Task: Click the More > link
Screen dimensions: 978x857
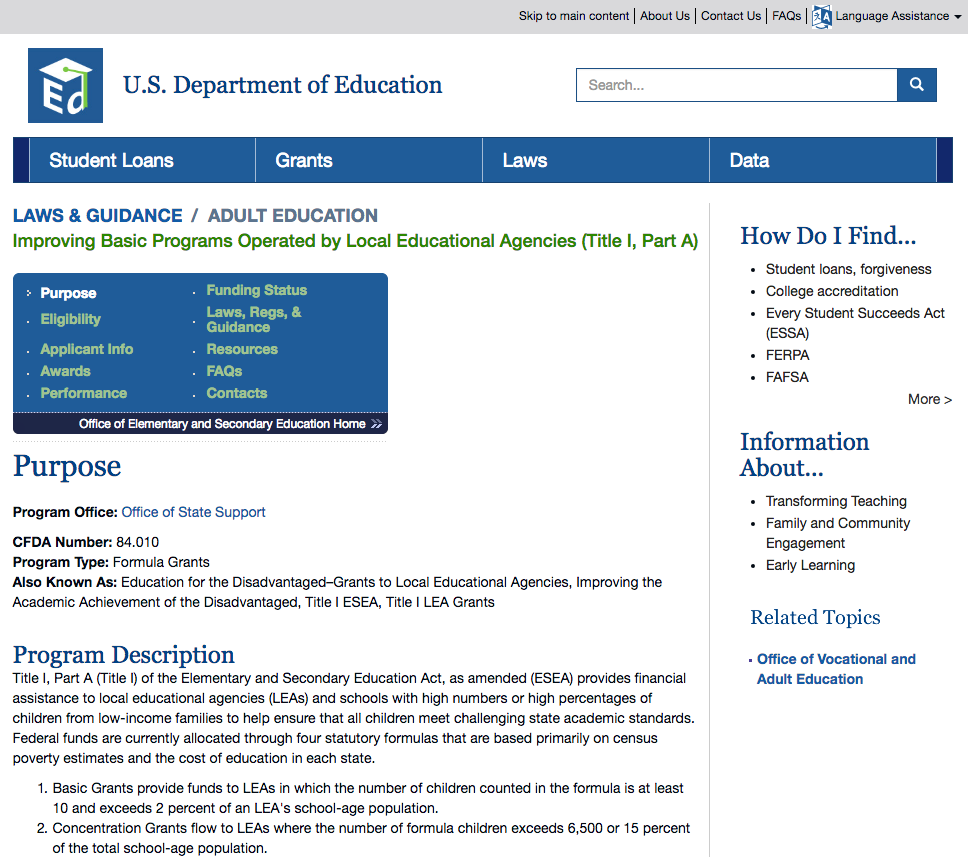Action: coord(929,399)
